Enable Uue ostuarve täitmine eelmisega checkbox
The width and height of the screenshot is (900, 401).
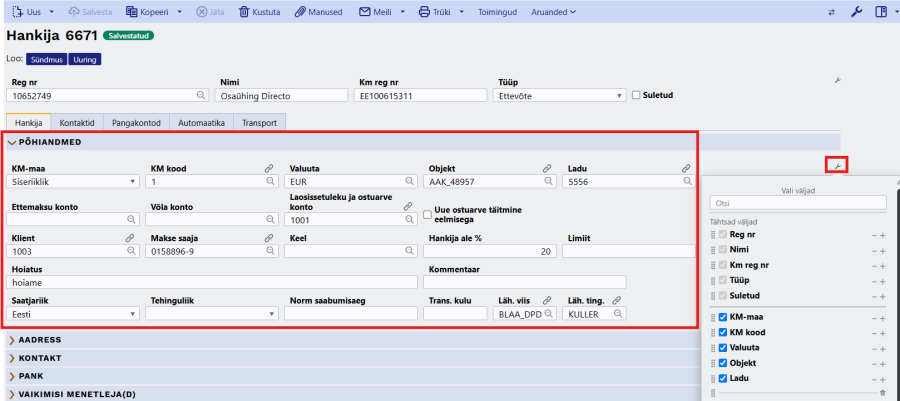click(427, 214)
